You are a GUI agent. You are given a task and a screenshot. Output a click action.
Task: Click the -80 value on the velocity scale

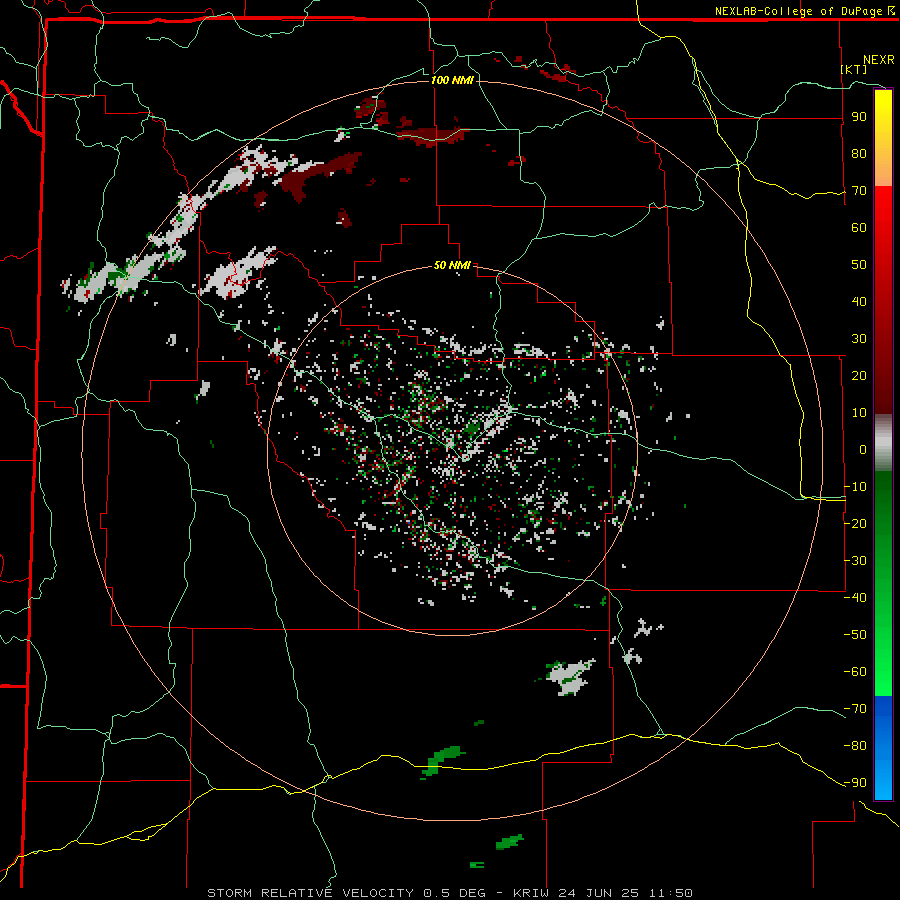pyautogui.click(x=855, y=746)
